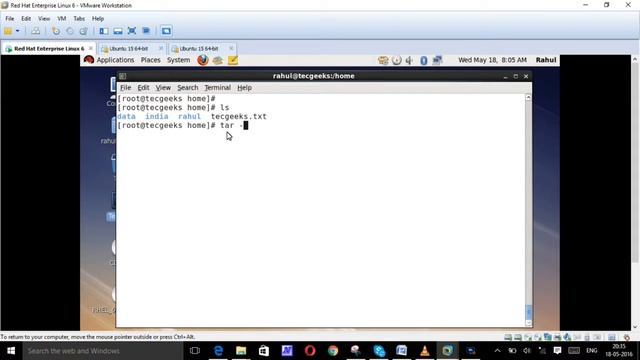This screenshot has width=640, height=360.
Task: Switch to the first Ubuntu 15 64-bit tab
Action: [129, 49]
